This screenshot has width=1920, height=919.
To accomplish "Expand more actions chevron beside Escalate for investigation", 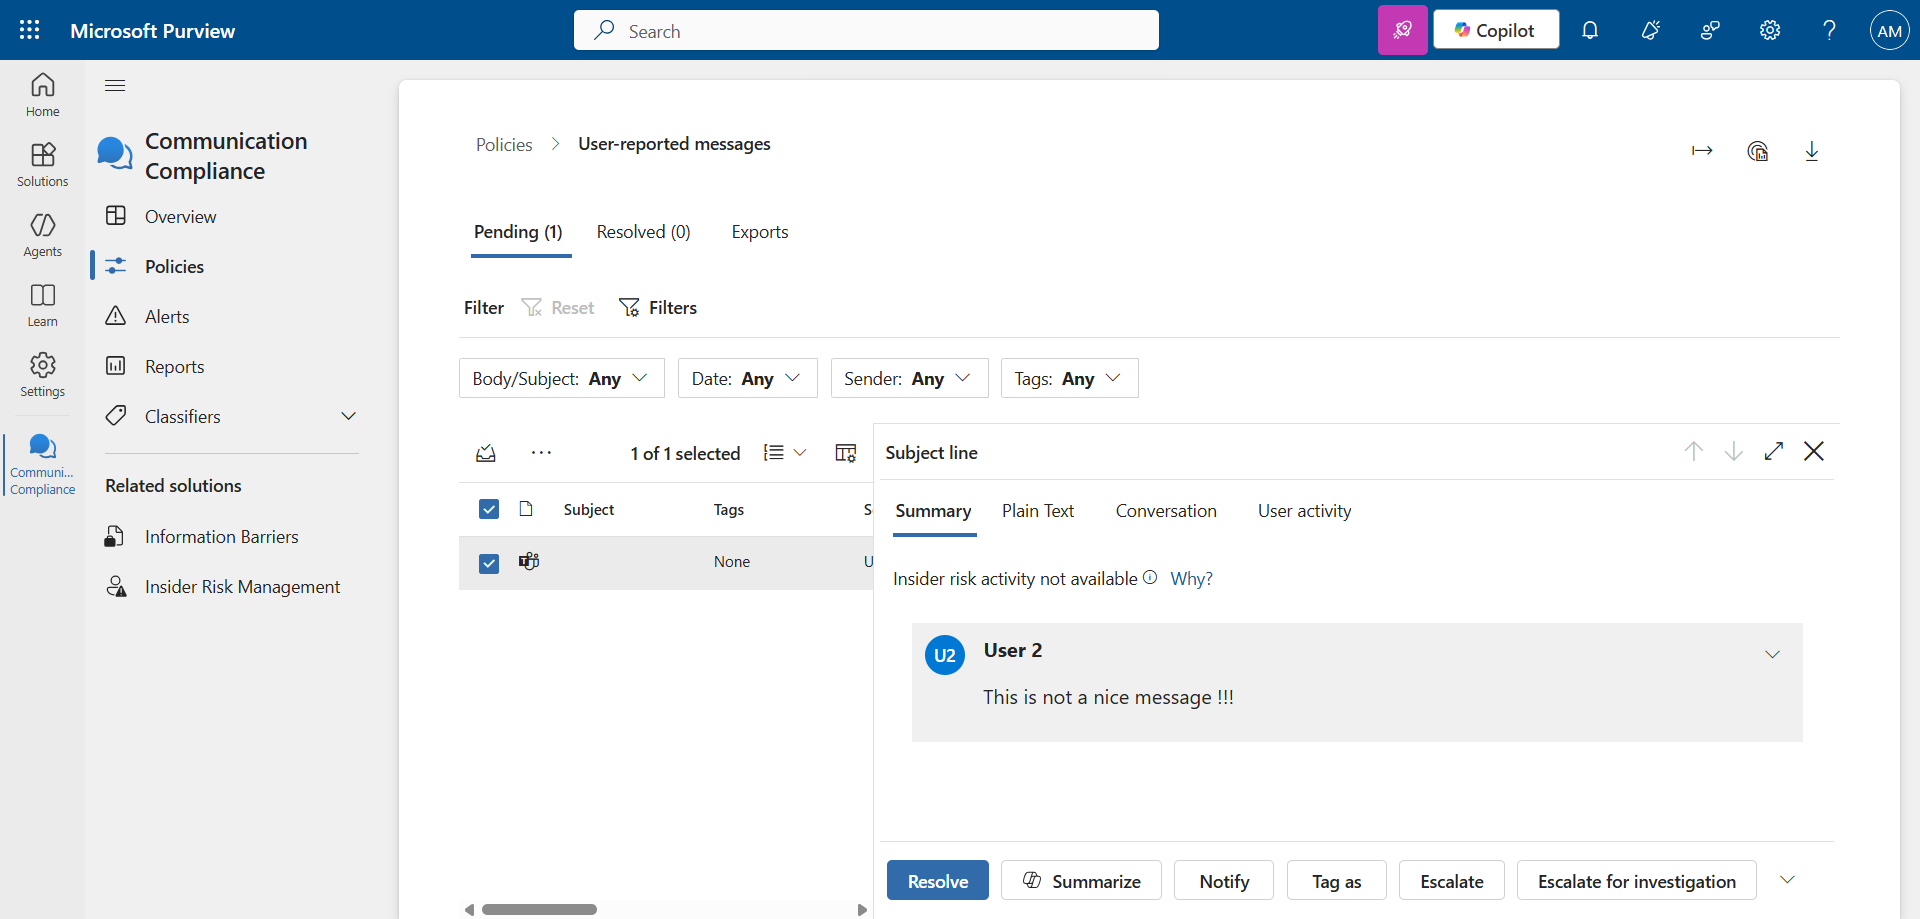I will 1787,880.
